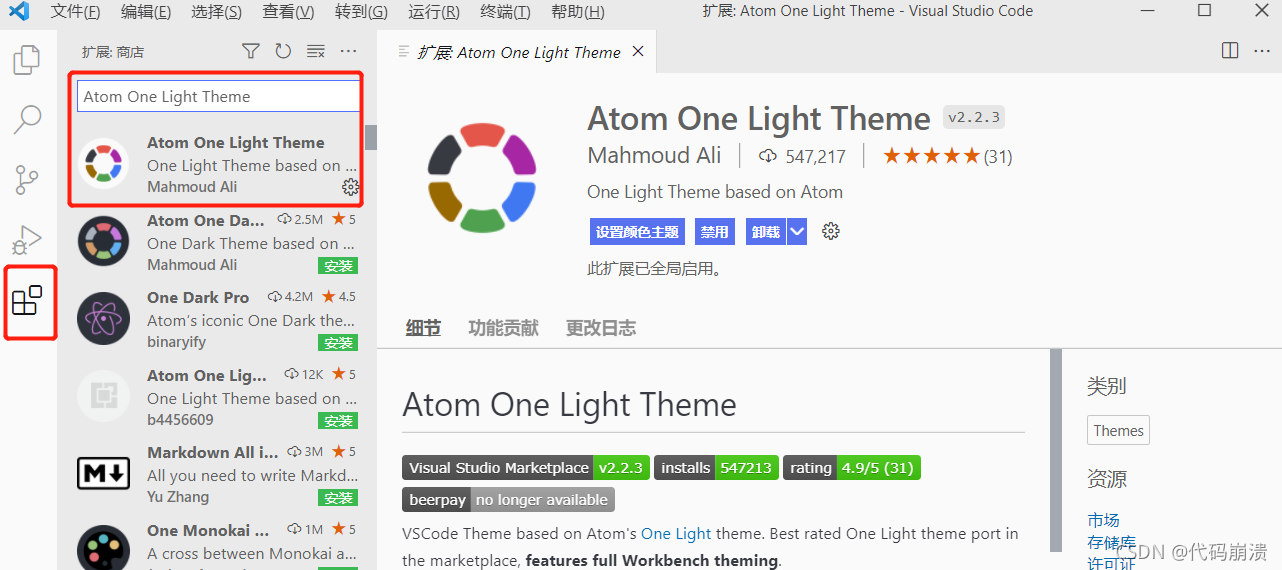Open the 终端(T) menu

coord(505,12)
